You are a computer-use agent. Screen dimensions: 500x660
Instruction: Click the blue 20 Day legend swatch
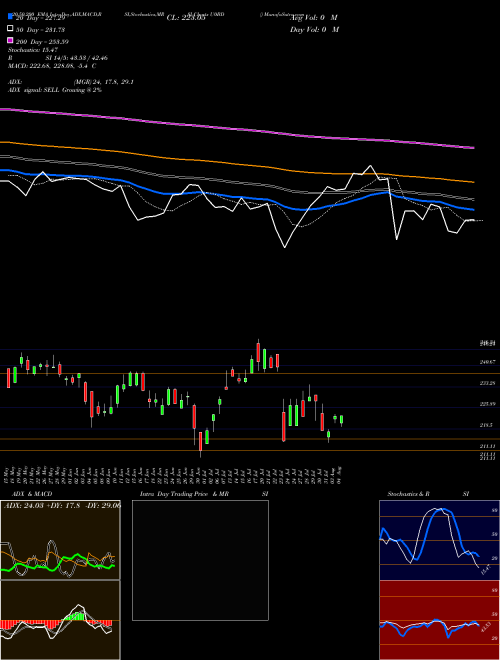coord(11,17)
